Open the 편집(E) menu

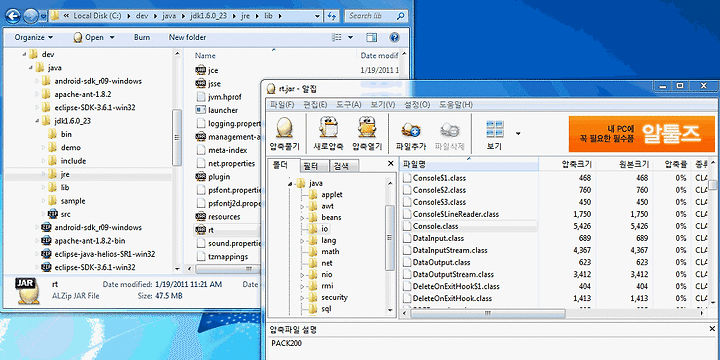(x=315, y=105)
